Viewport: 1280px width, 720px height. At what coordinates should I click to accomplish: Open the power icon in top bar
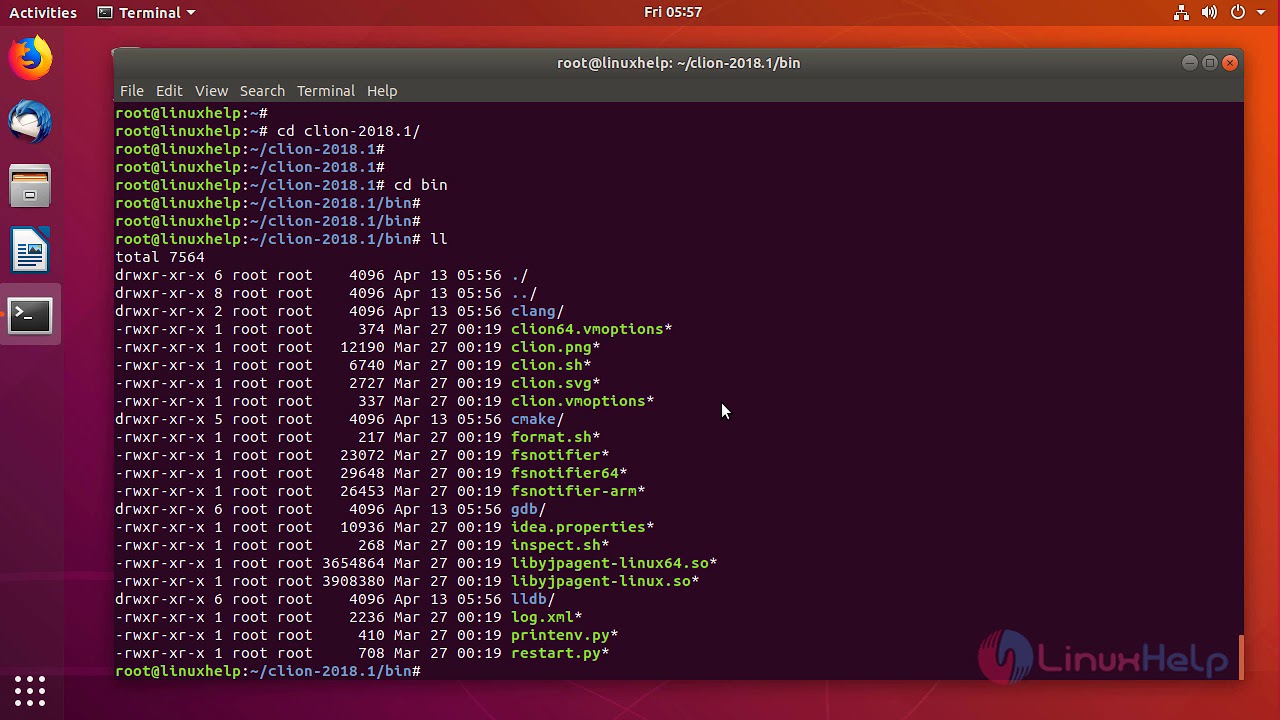point(1237,13)
